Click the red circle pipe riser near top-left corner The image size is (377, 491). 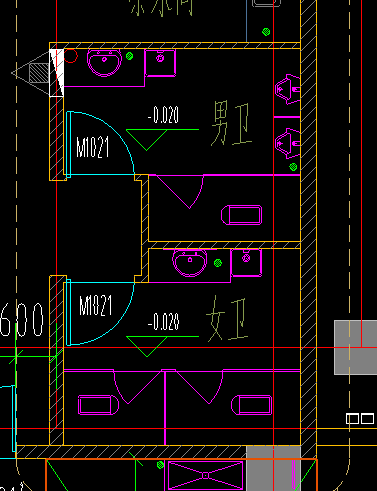point(70,56)
